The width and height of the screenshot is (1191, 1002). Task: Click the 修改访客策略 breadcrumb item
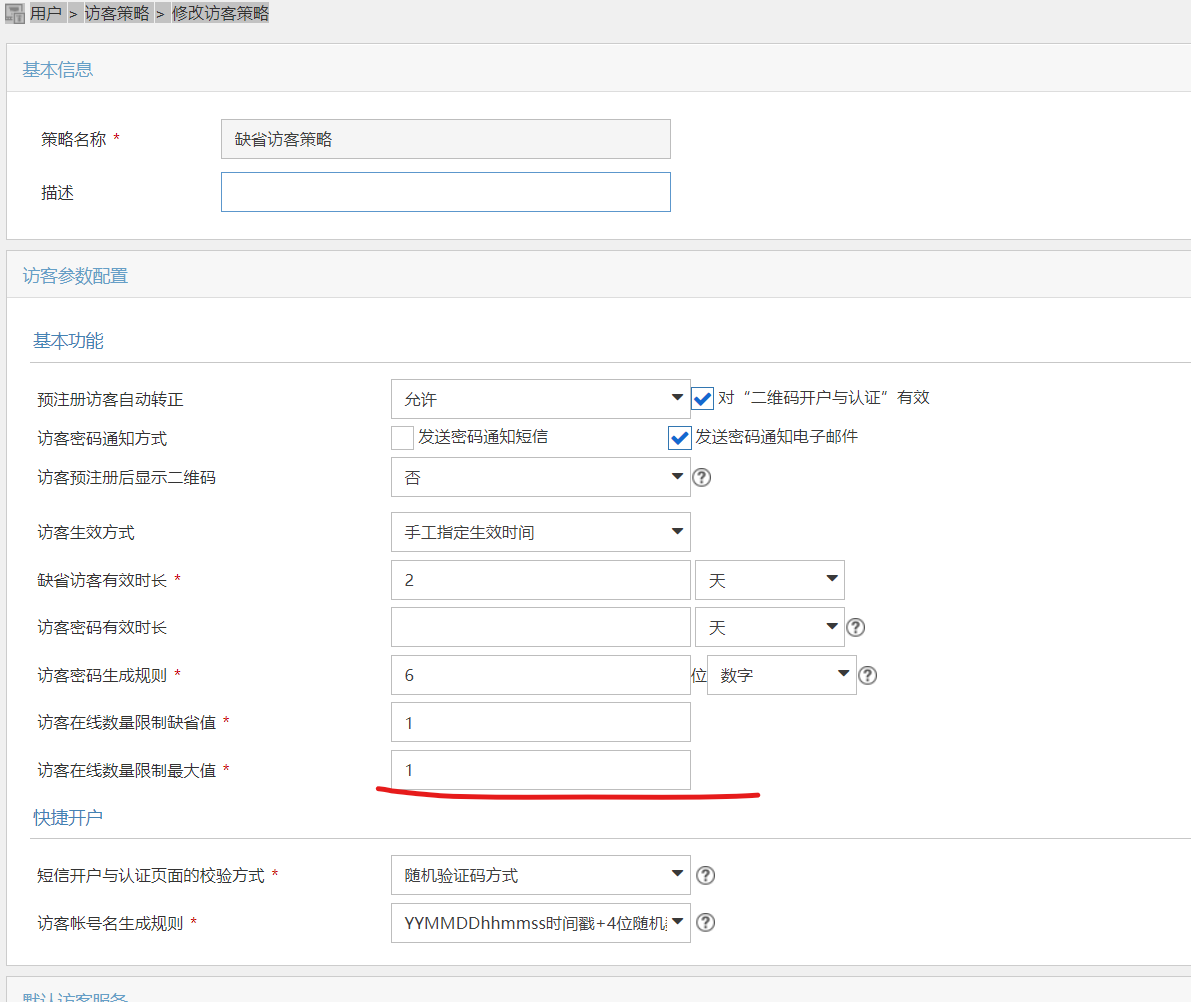[x=220, y=14]
